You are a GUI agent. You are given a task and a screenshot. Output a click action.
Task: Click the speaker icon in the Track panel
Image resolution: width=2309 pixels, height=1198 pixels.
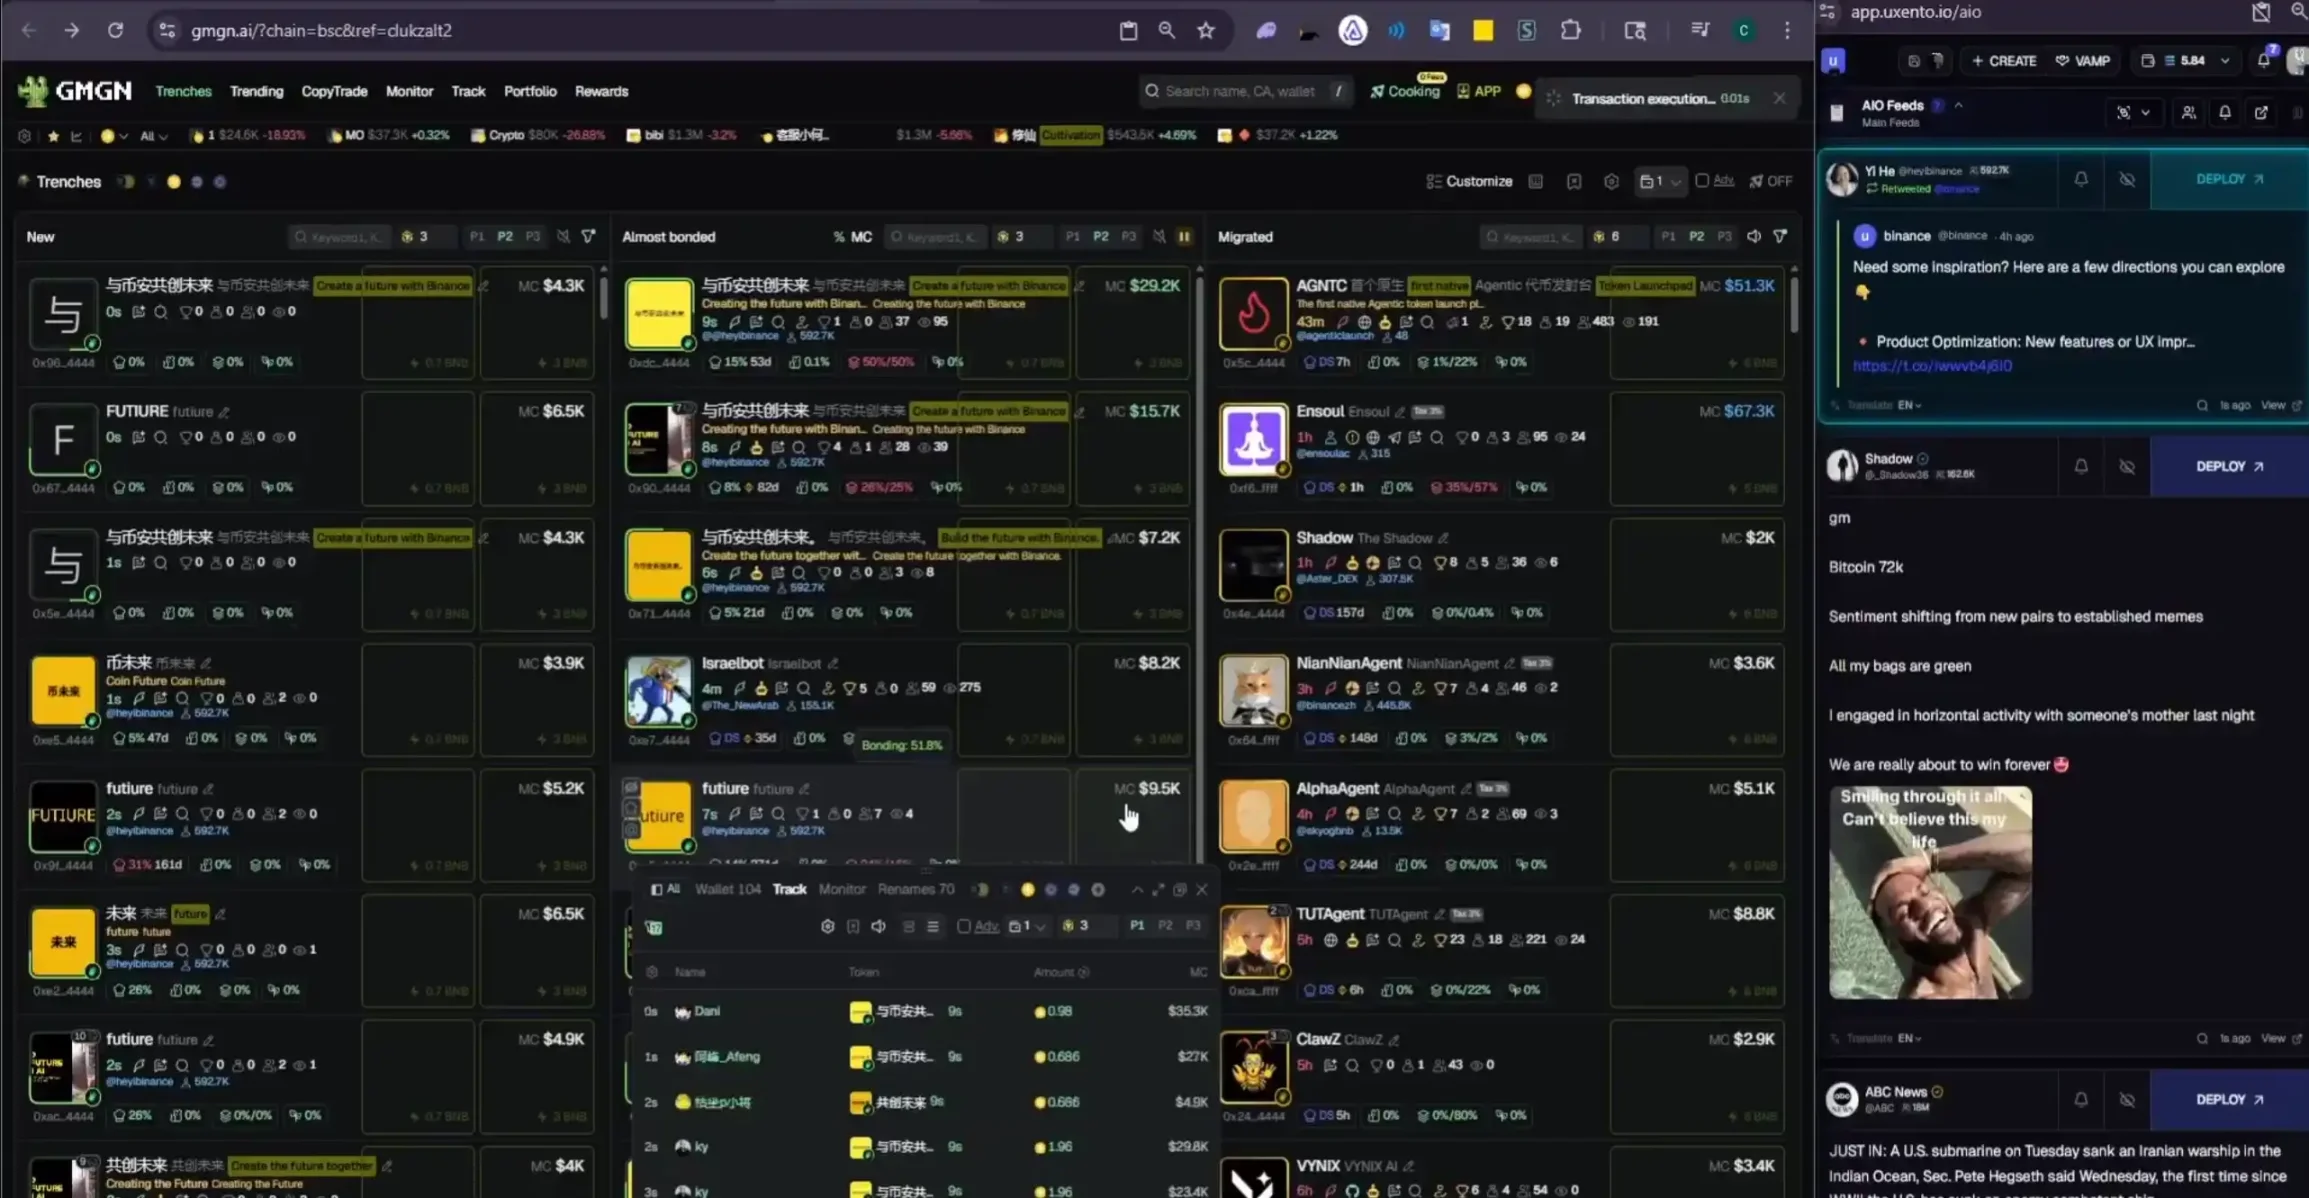(x=878, y=926)
